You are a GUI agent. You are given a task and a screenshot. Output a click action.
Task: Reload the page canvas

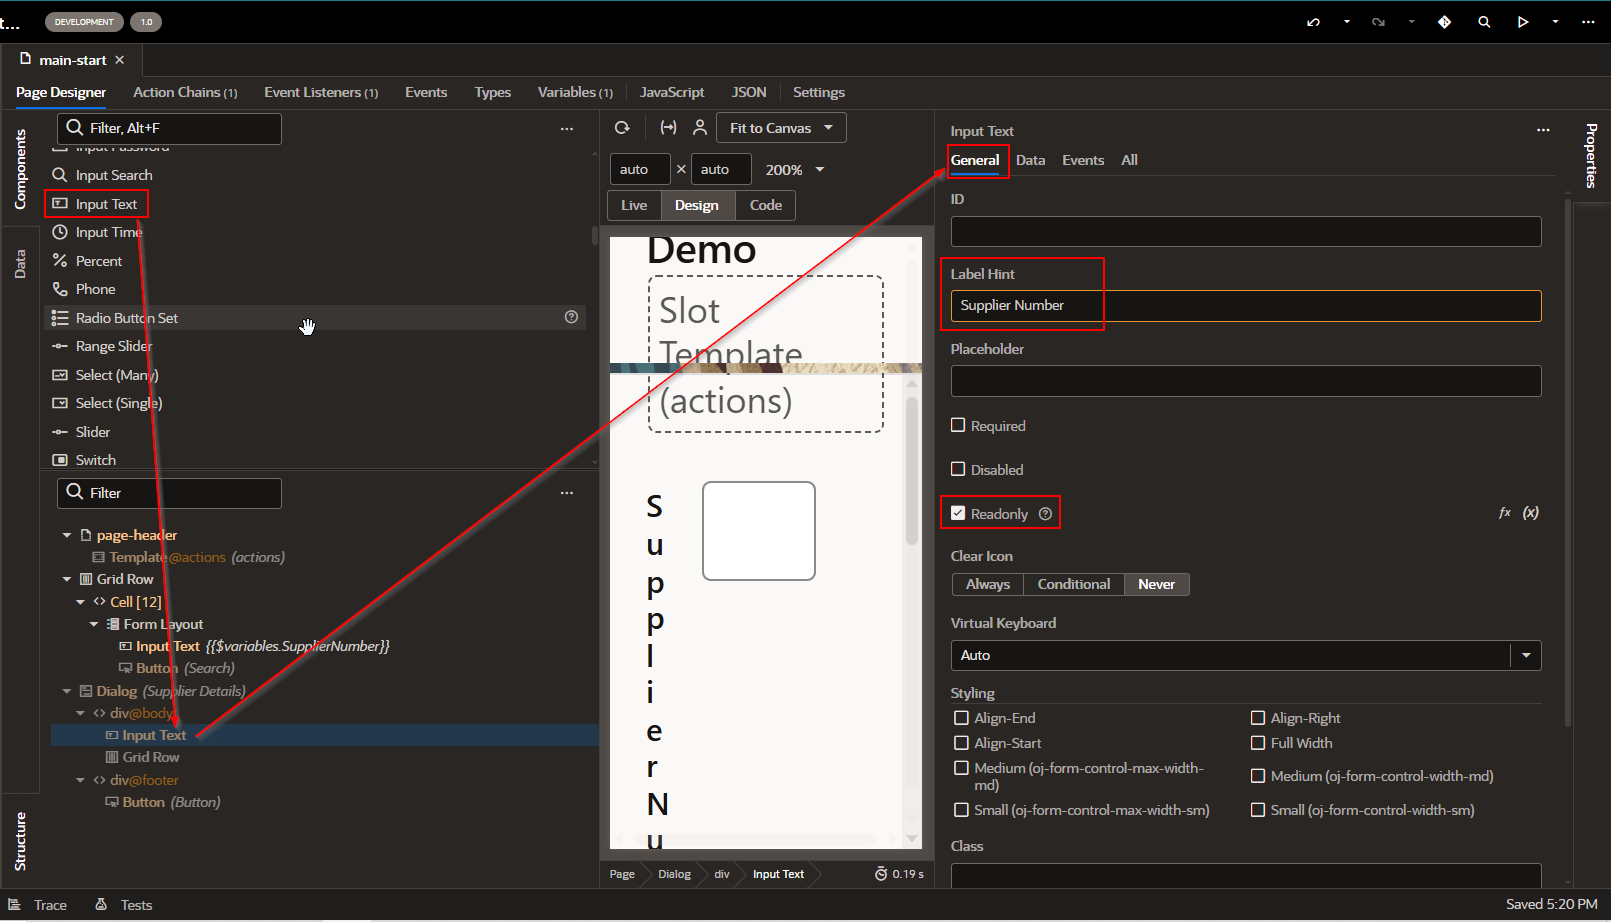coord(622,128)
